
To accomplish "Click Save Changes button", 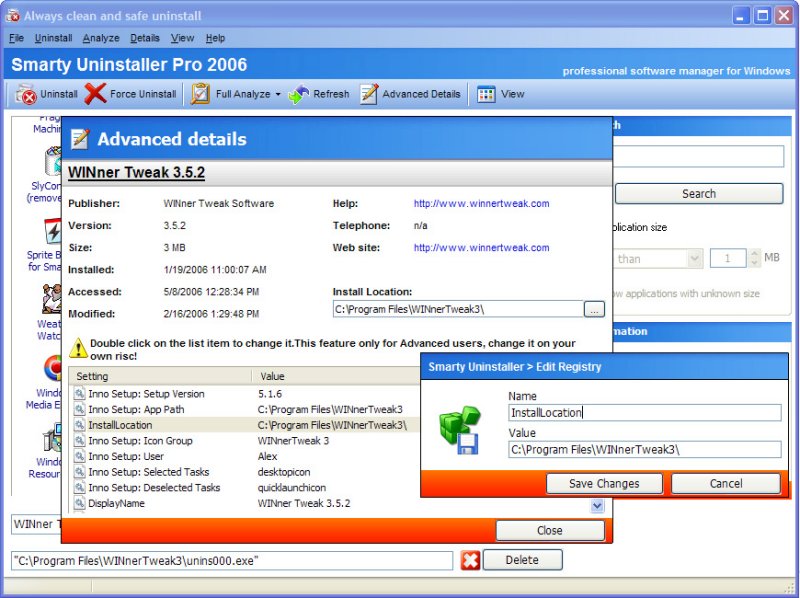I will click(x=604, y=484).
